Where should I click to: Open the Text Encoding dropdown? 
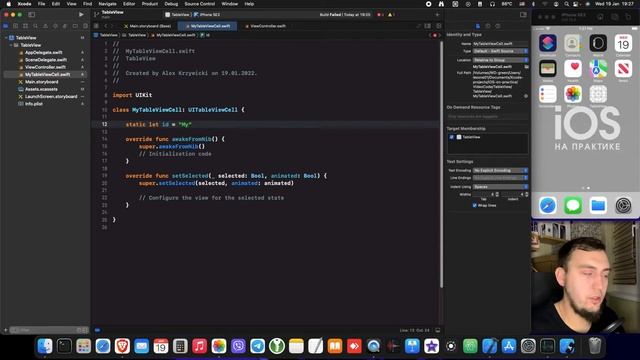click(500, 170)
